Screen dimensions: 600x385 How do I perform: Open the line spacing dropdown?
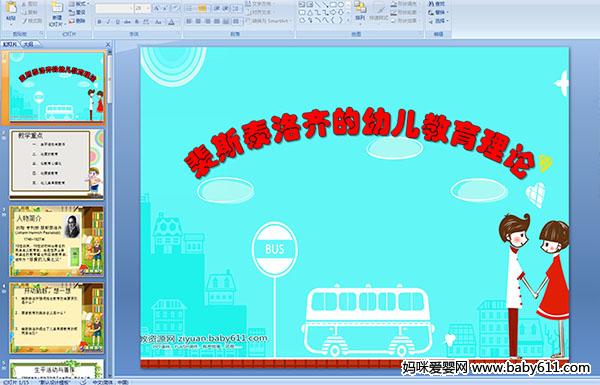coord(237,8)
